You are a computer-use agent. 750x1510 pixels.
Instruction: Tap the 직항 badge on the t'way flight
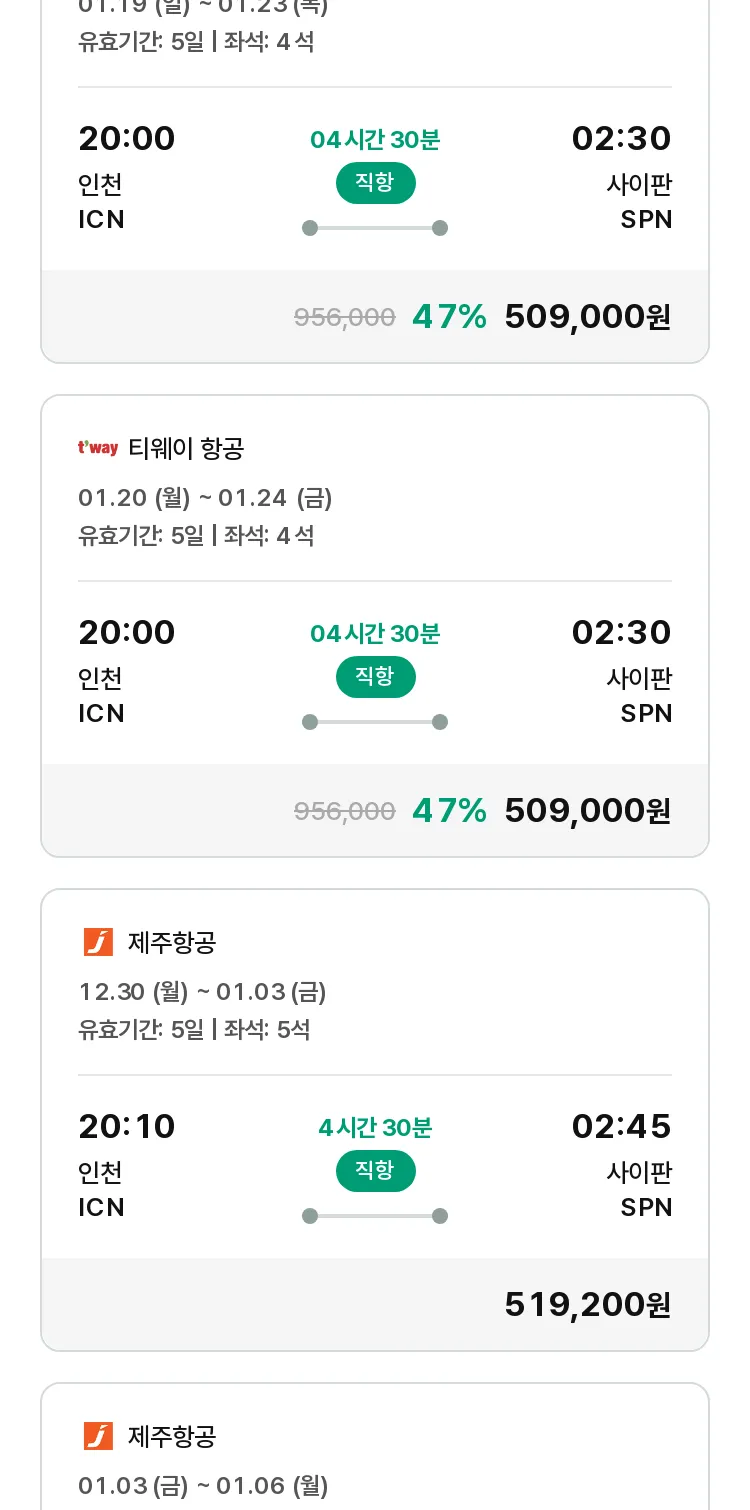pos(375,677)
